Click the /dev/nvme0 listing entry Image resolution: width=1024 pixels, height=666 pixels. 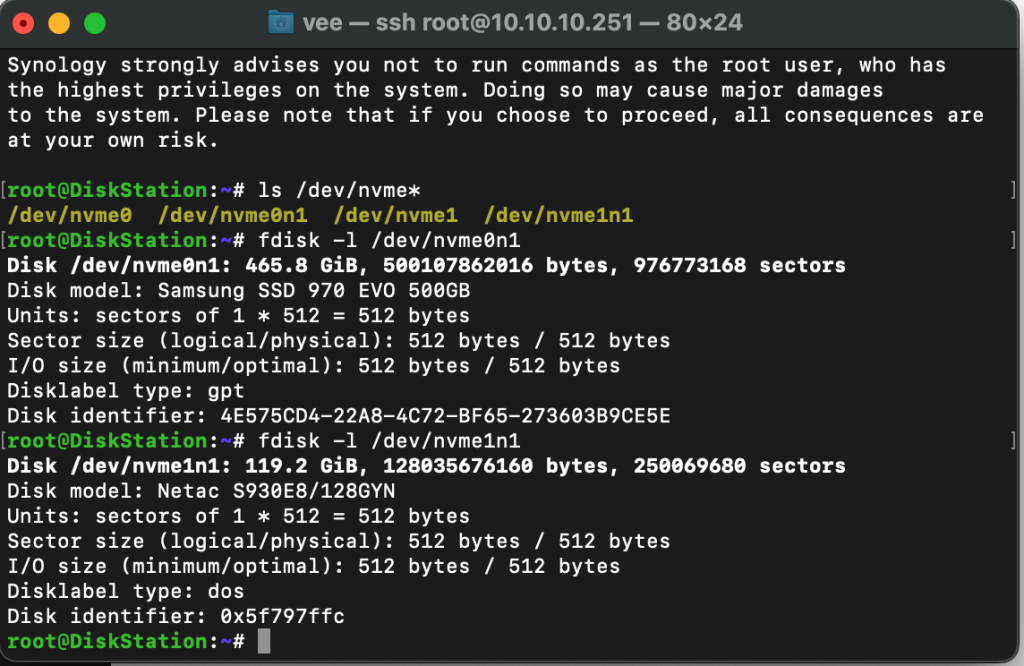click(x=70, y=215)
